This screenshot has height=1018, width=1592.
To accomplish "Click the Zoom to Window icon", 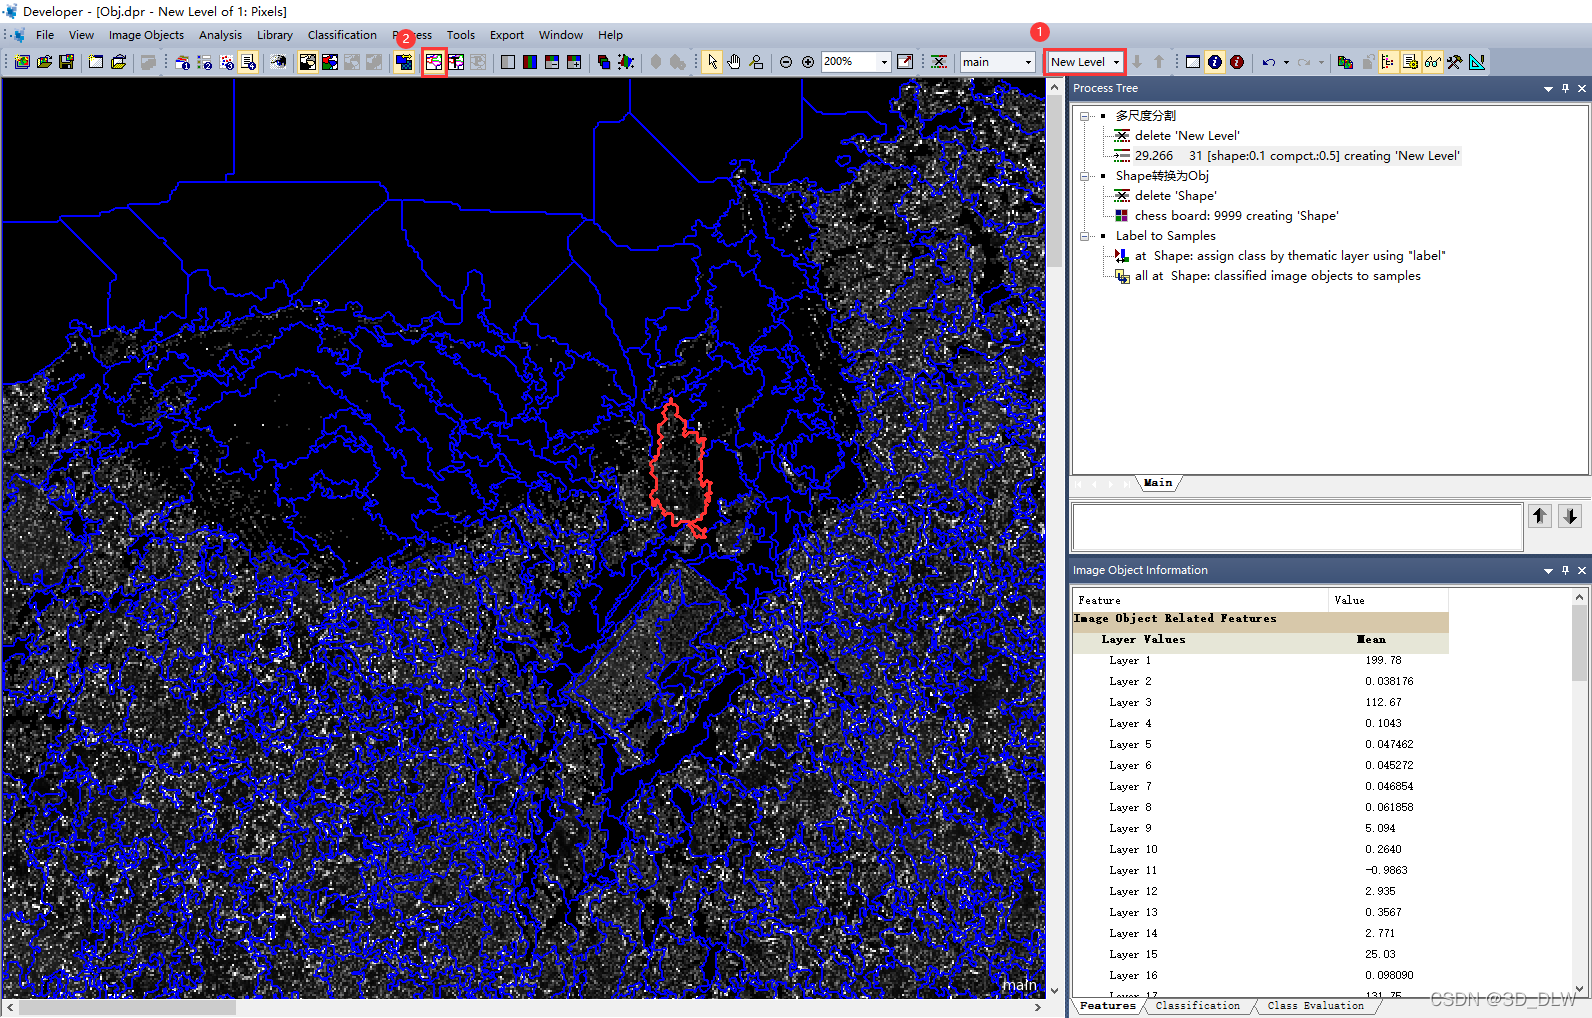I will pyautogui.click(x=905, y=62).
